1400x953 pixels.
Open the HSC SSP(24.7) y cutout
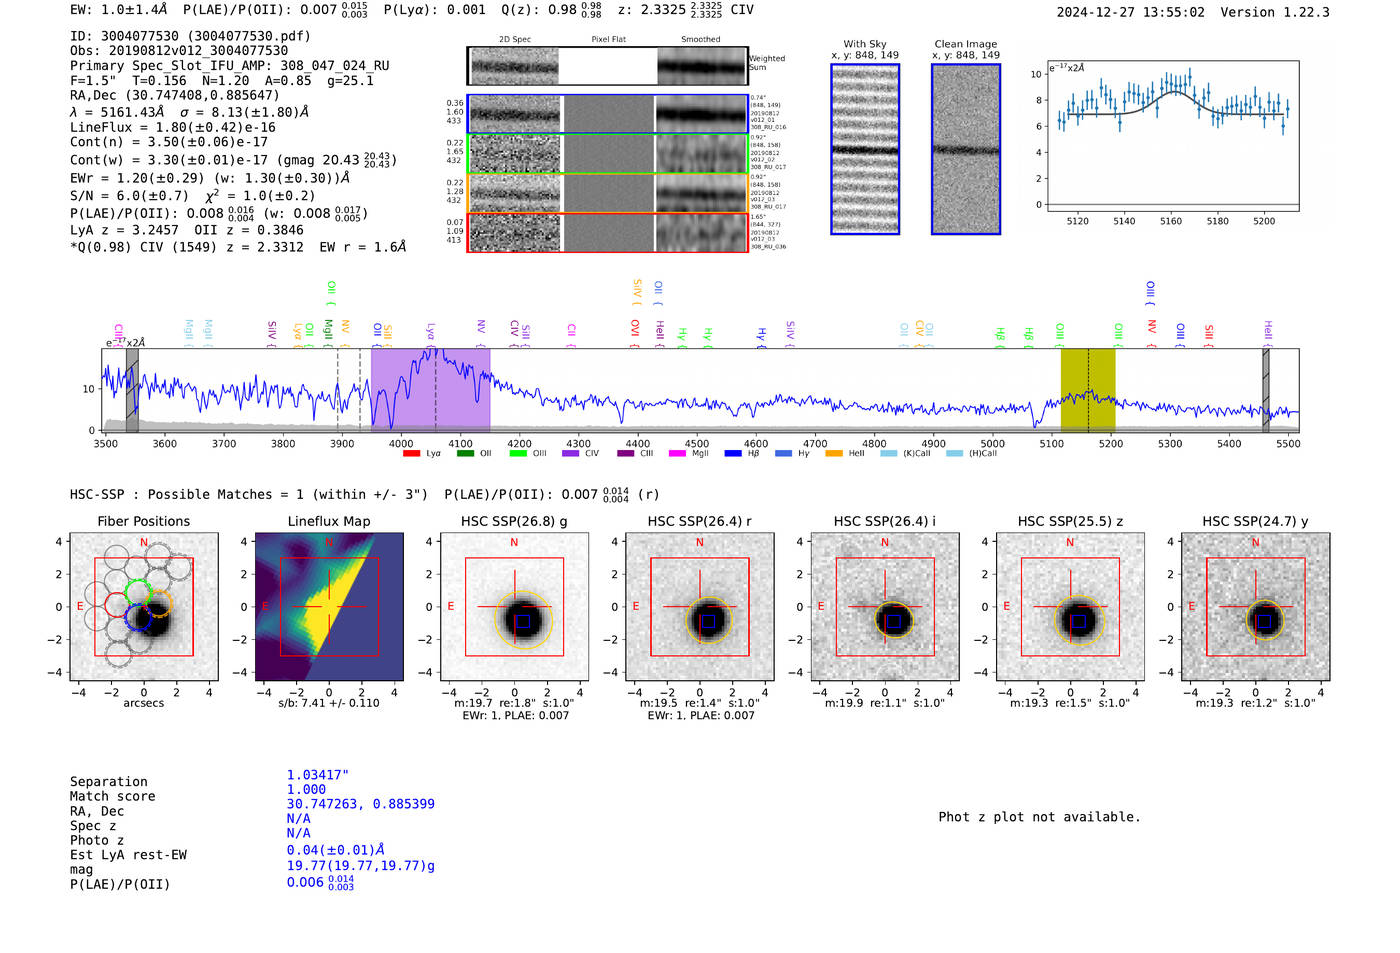pyautogui.click(x=1256, y=606)
